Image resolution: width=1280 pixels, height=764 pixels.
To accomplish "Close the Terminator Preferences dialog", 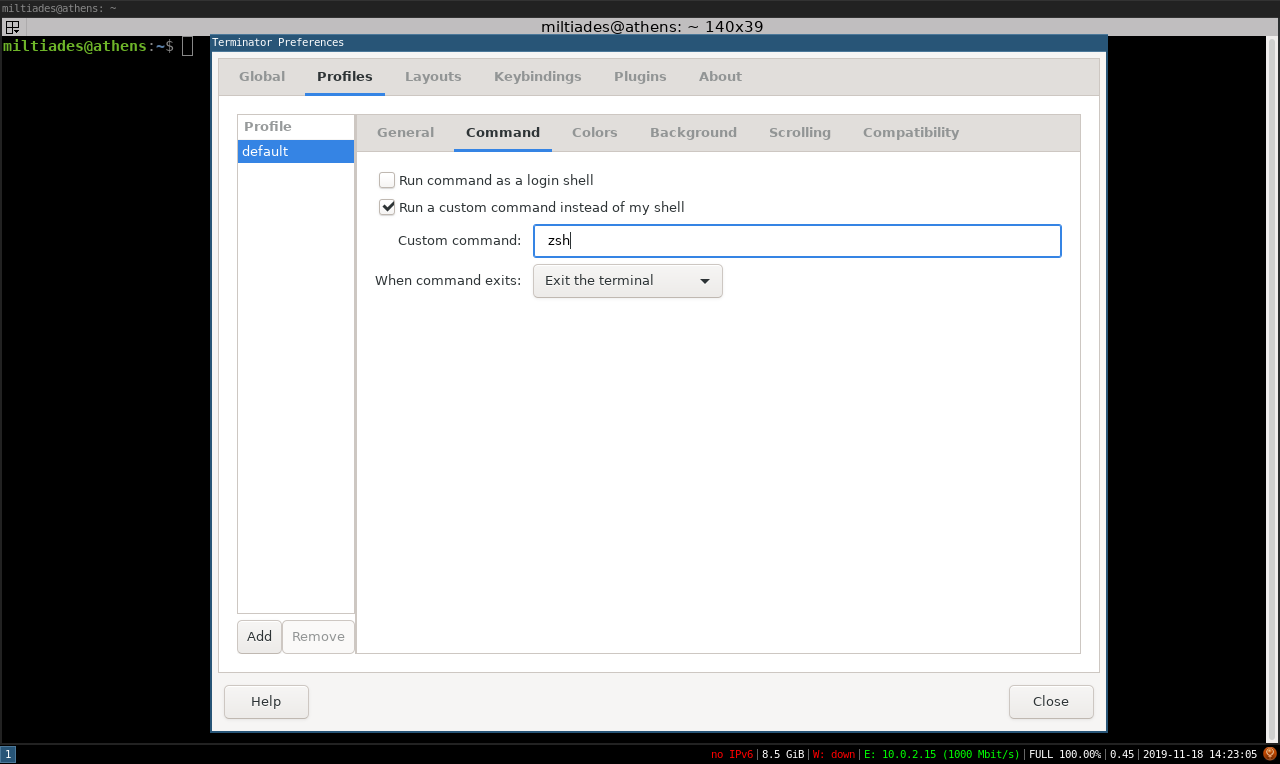I will click(1051, 702).
